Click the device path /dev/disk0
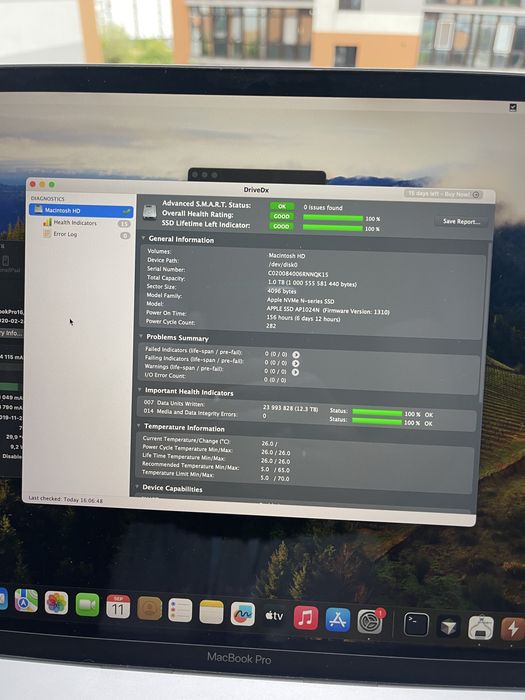The image size is (525, 700). pyautogui.click(x=283, y=265)
